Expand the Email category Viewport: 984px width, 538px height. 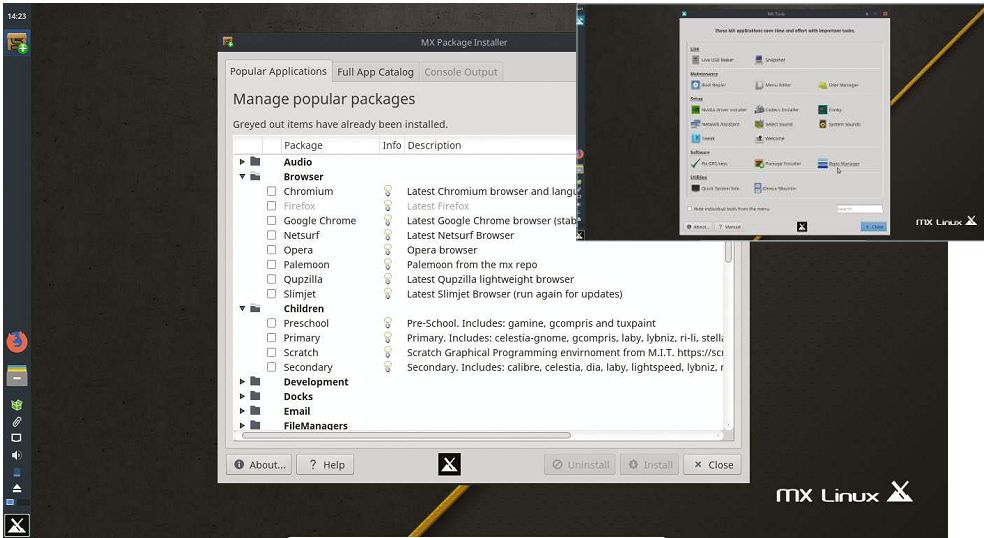pyautogui.click(x=242, y=411)
